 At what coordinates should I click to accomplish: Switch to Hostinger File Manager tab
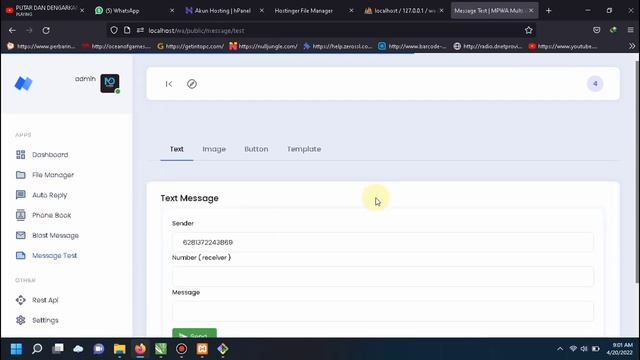[x=312, y=11]
